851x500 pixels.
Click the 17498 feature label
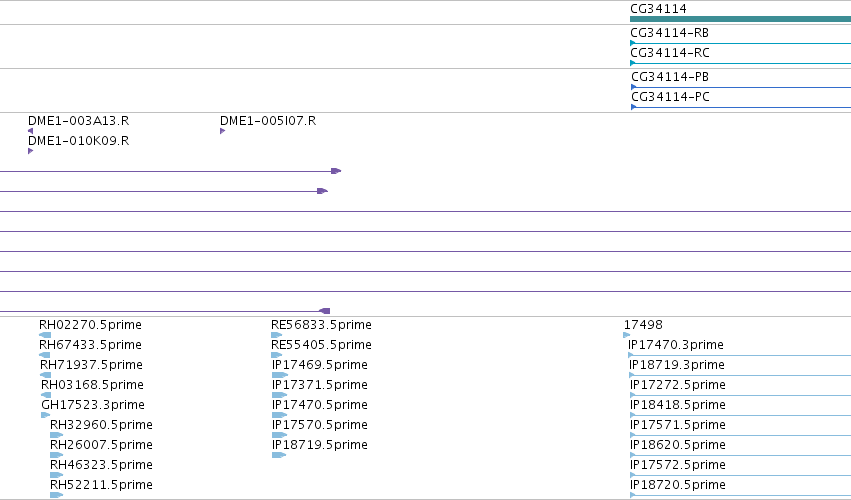643,325
